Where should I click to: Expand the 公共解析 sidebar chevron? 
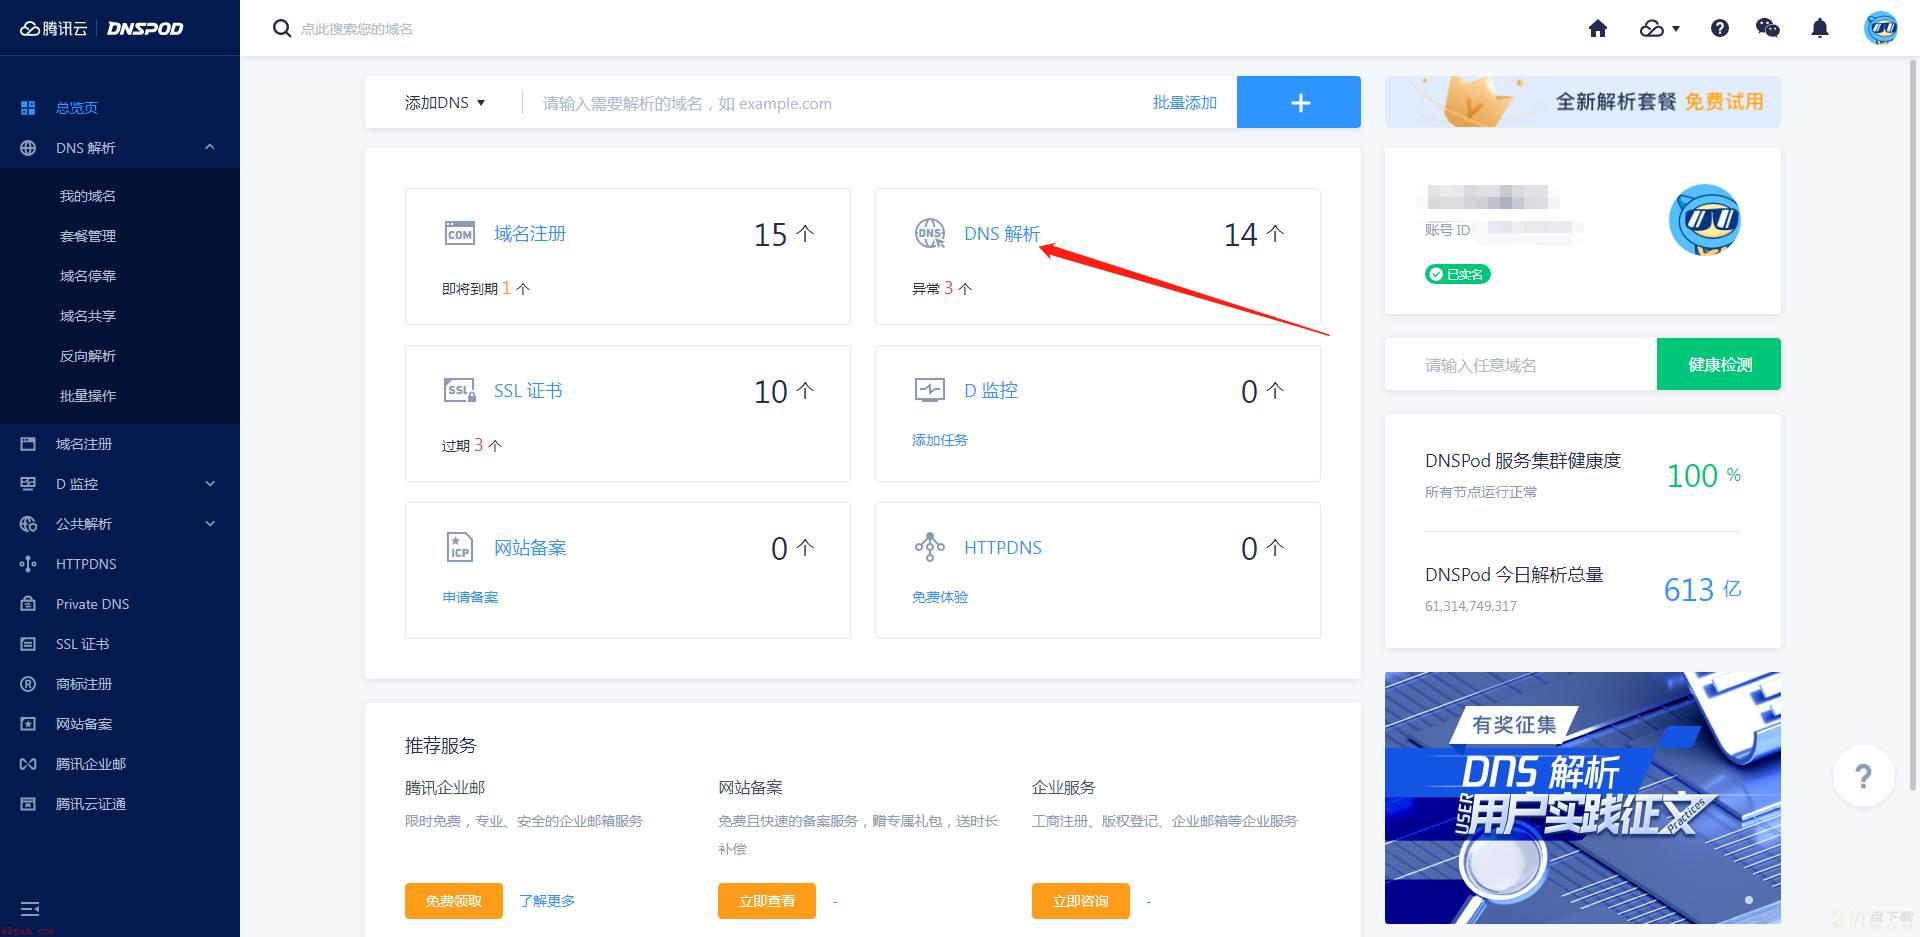210,524
